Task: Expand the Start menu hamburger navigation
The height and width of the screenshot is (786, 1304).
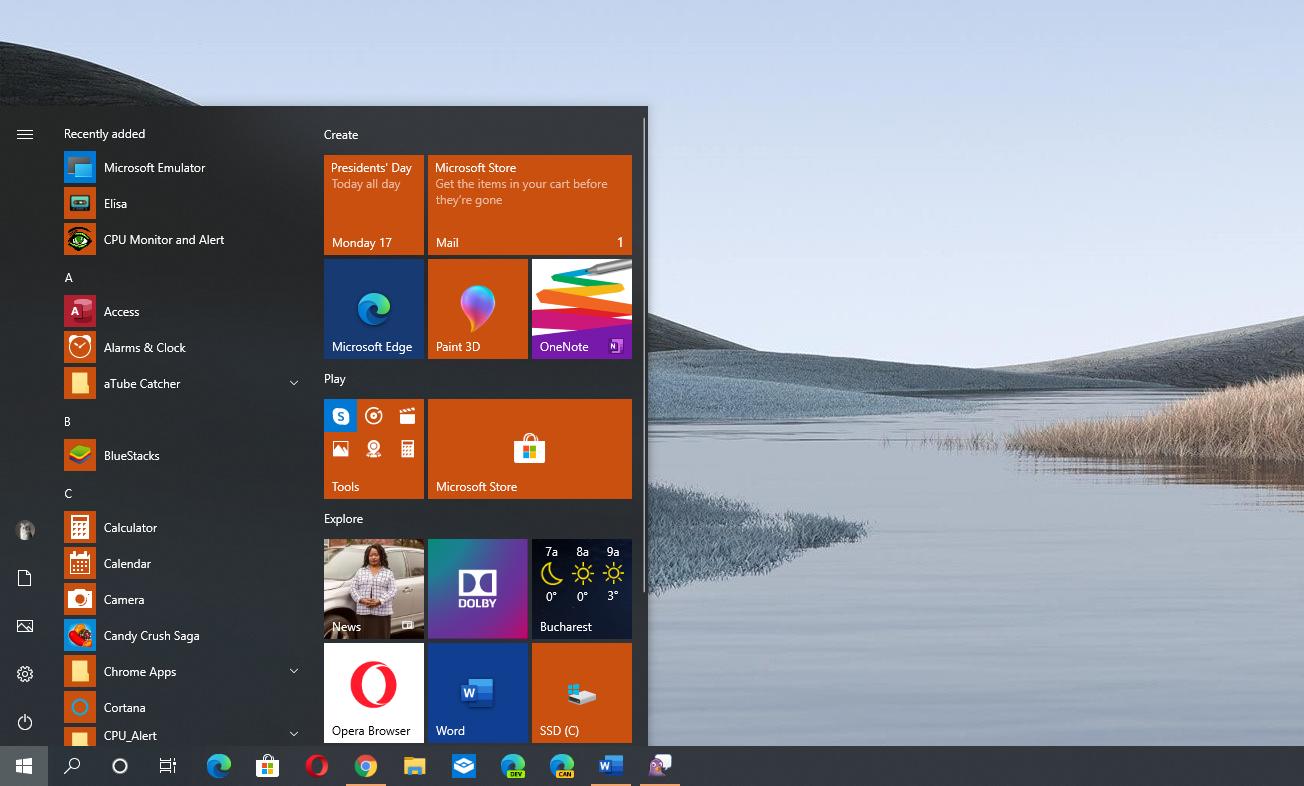Action: 25,134
